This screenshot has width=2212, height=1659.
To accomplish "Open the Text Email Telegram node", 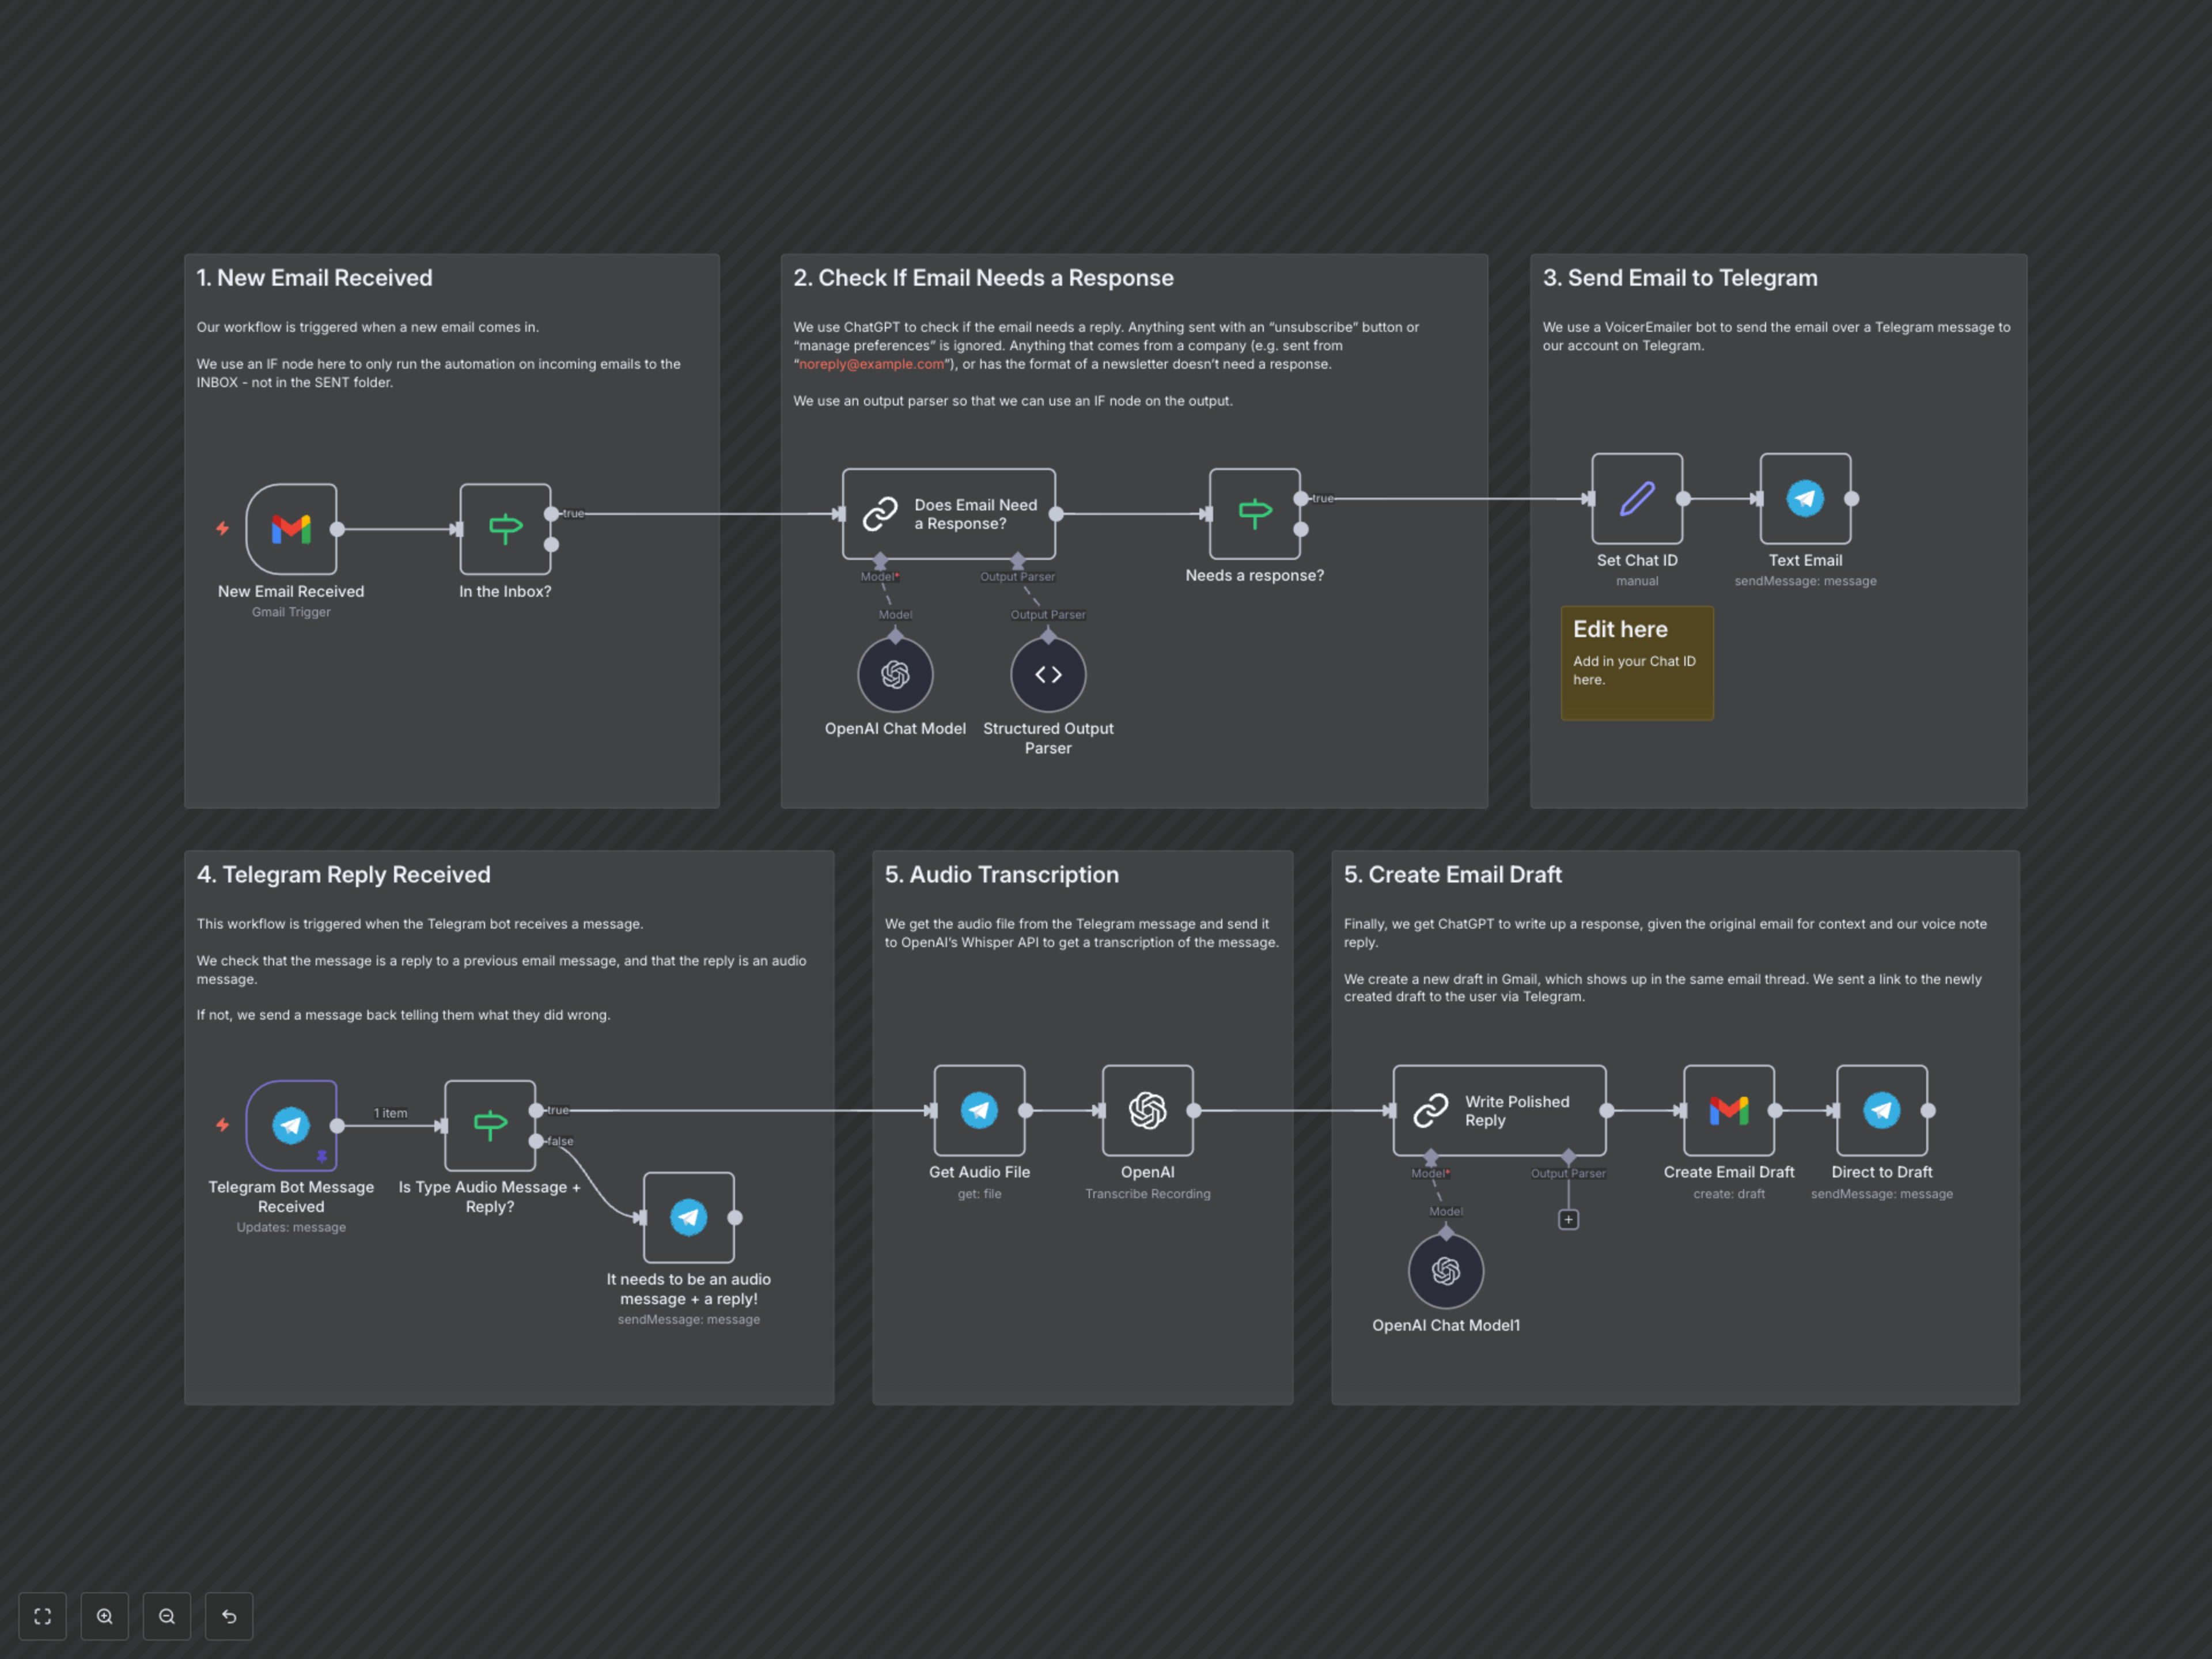I will 1805,498.
